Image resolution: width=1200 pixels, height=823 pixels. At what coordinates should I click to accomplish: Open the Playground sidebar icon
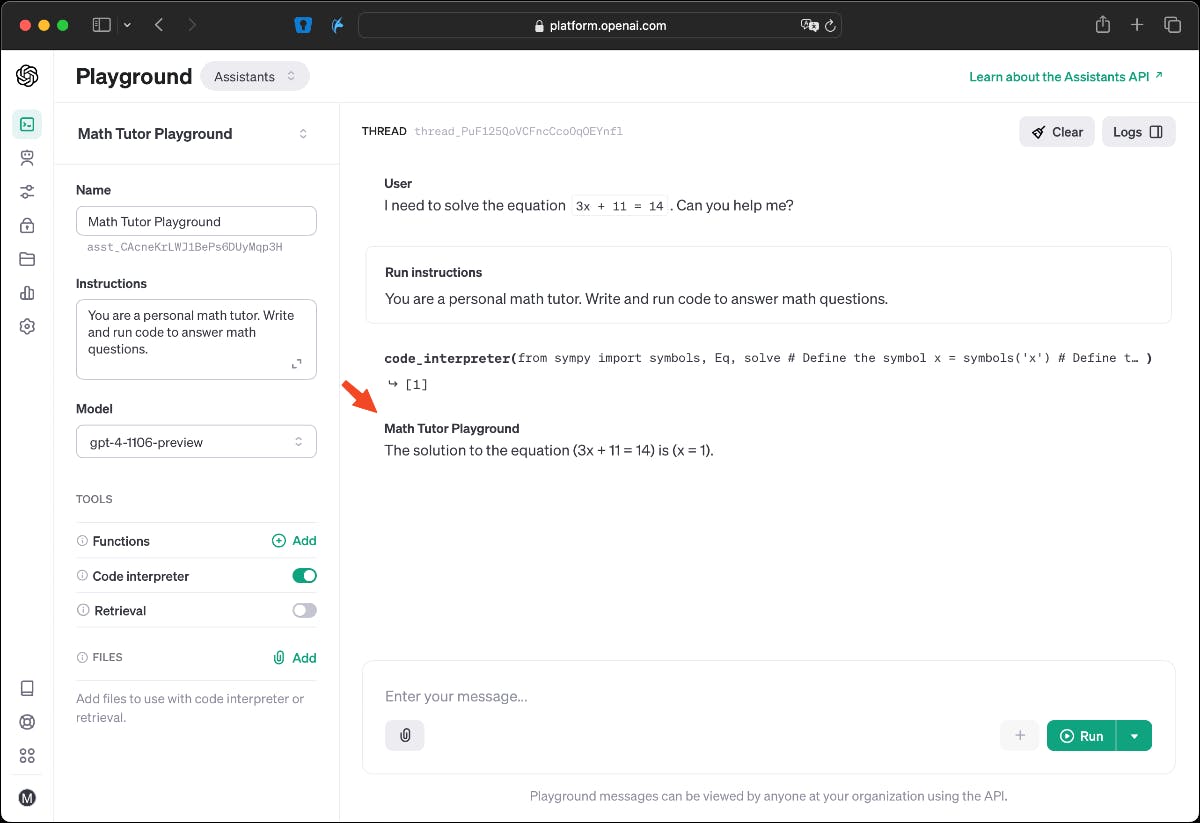[x=27, y=124]
